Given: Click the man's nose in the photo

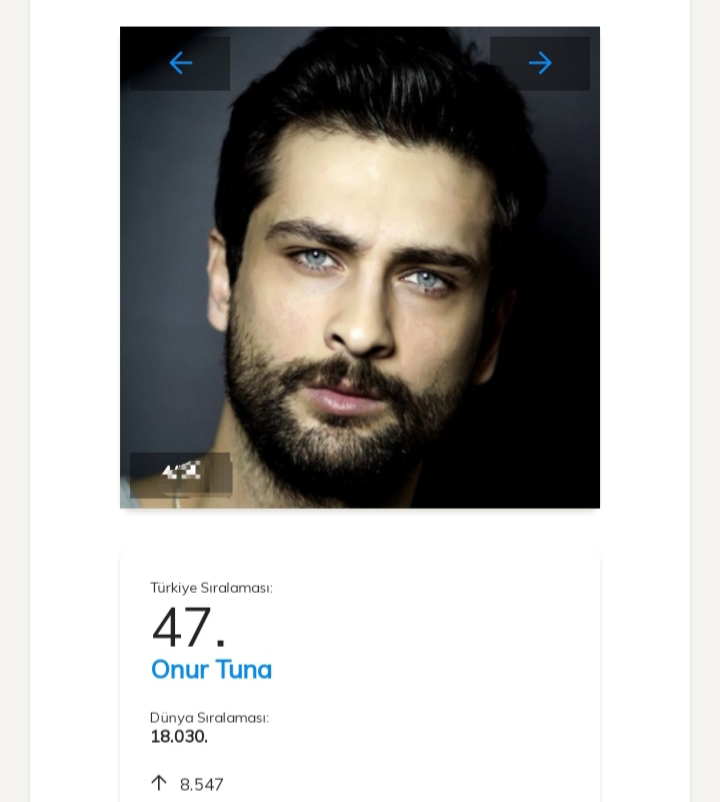Looking at the screenshot, I should point(365,320).
